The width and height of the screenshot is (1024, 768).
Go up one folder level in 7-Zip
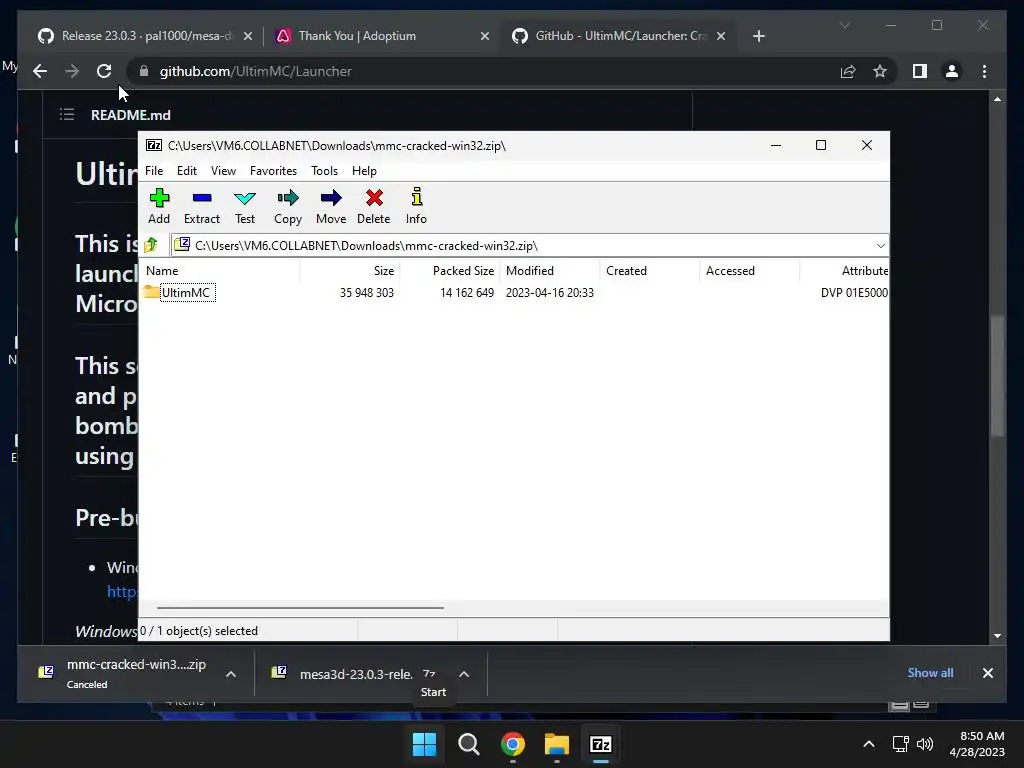tap(152, 245)
